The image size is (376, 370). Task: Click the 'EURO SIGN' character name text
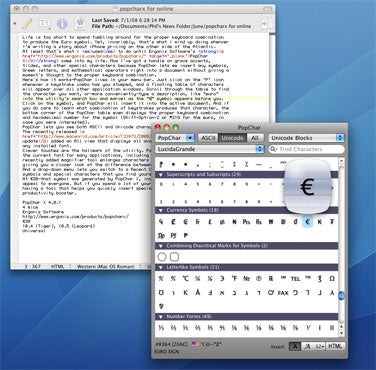(167, 352)
